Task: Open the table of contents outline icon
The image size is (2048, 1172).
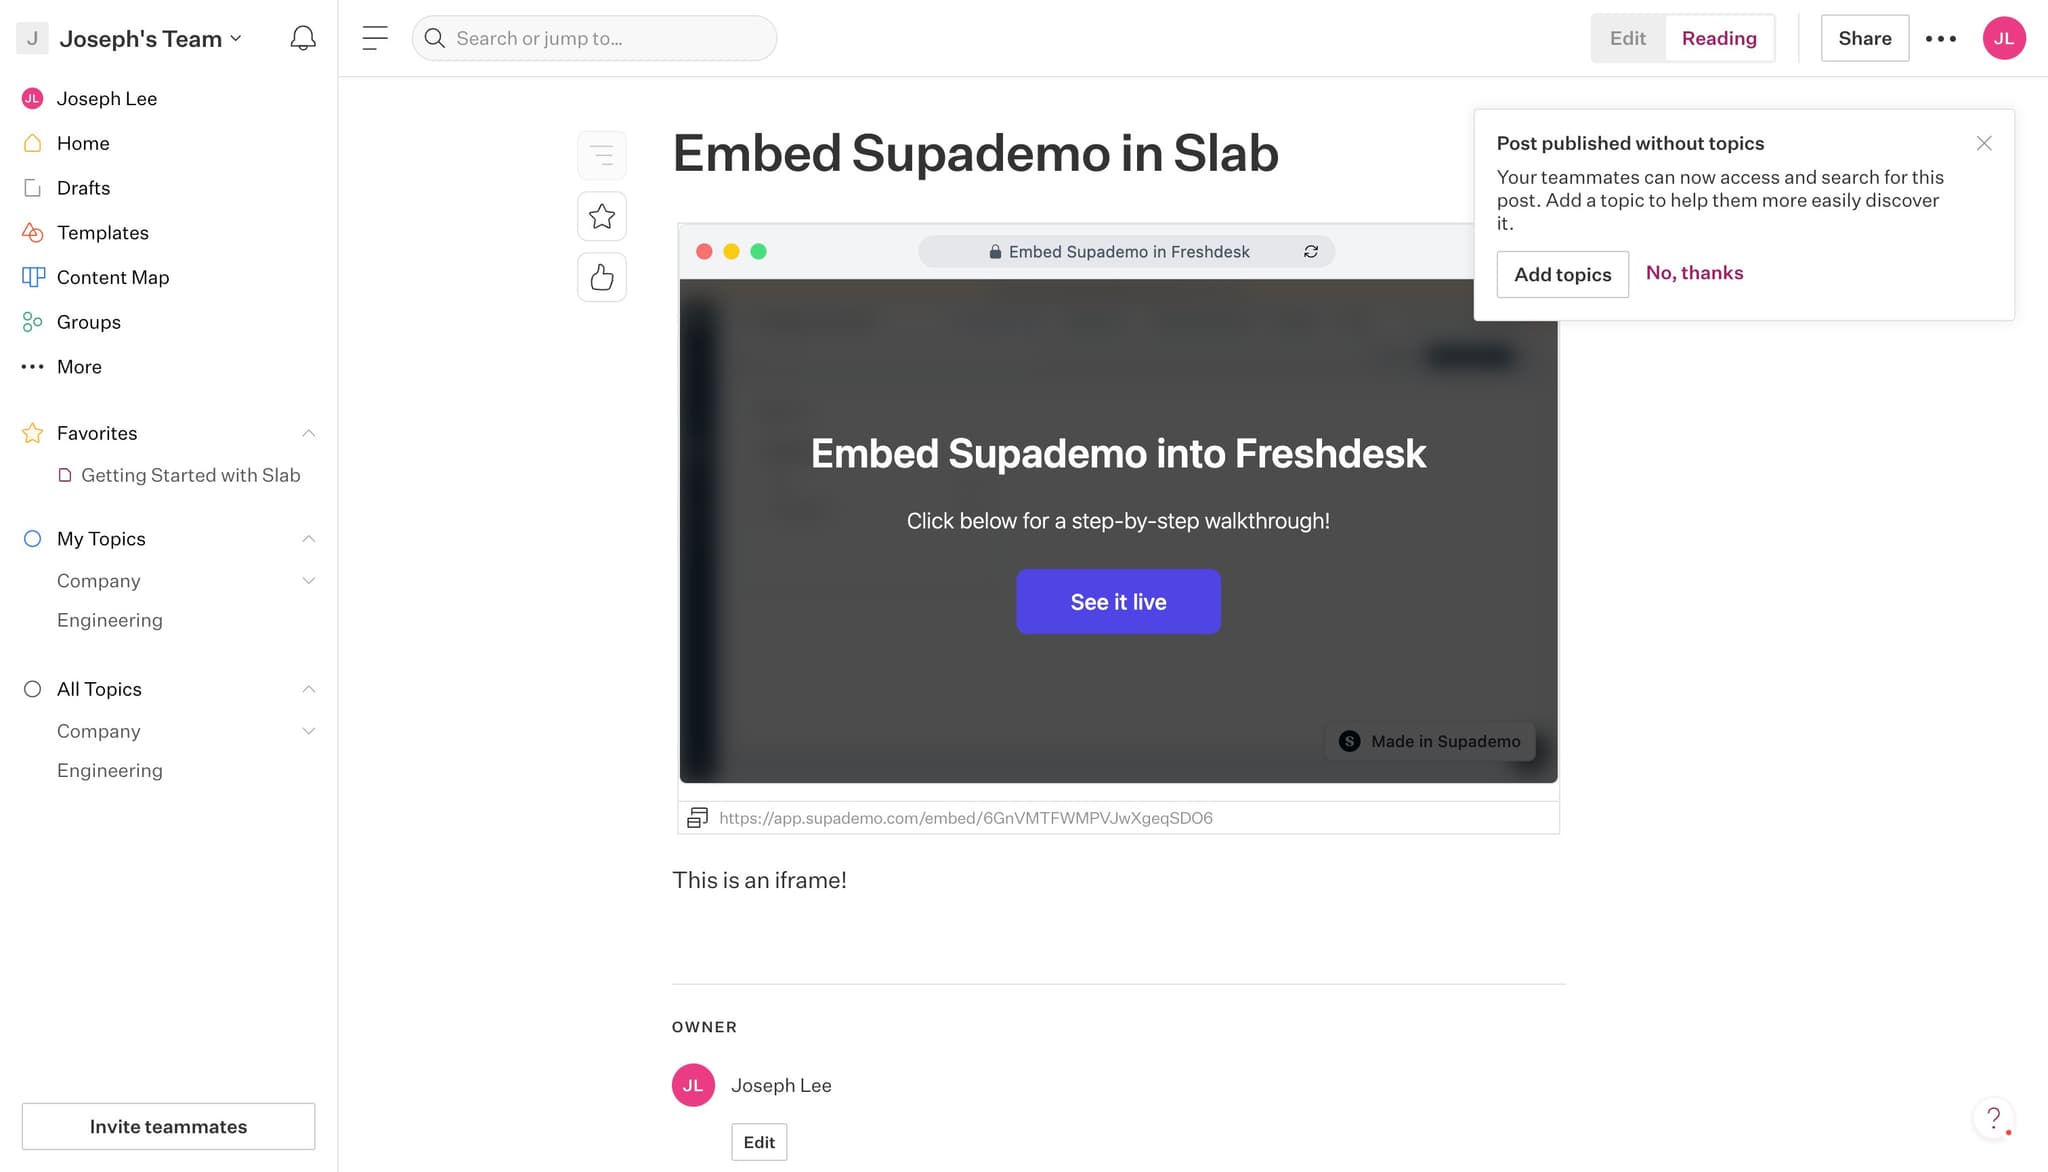Action: click(602, 155)
